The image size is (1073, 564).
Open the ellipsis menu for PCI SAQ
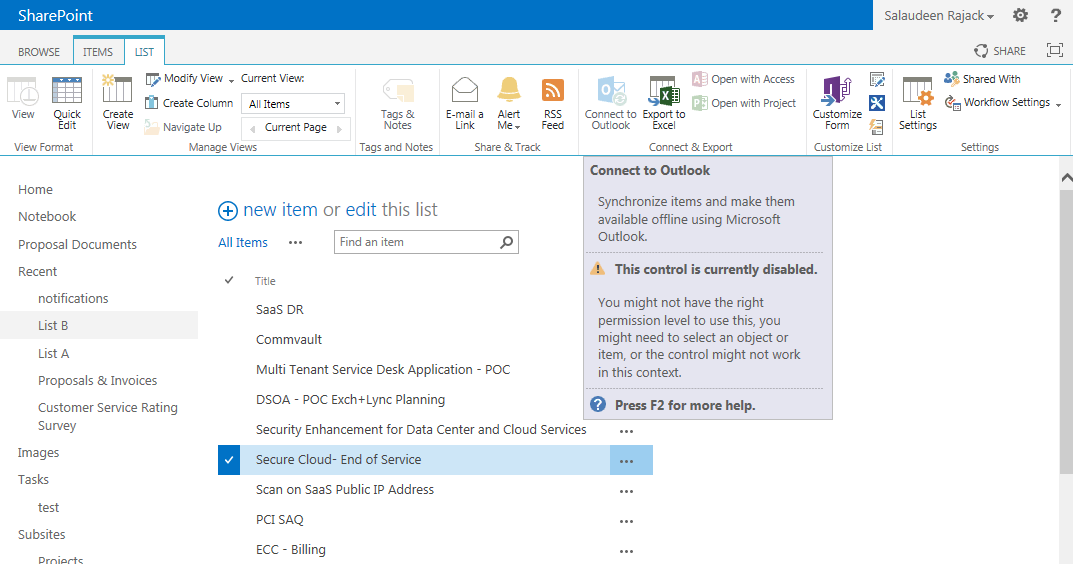626,521
